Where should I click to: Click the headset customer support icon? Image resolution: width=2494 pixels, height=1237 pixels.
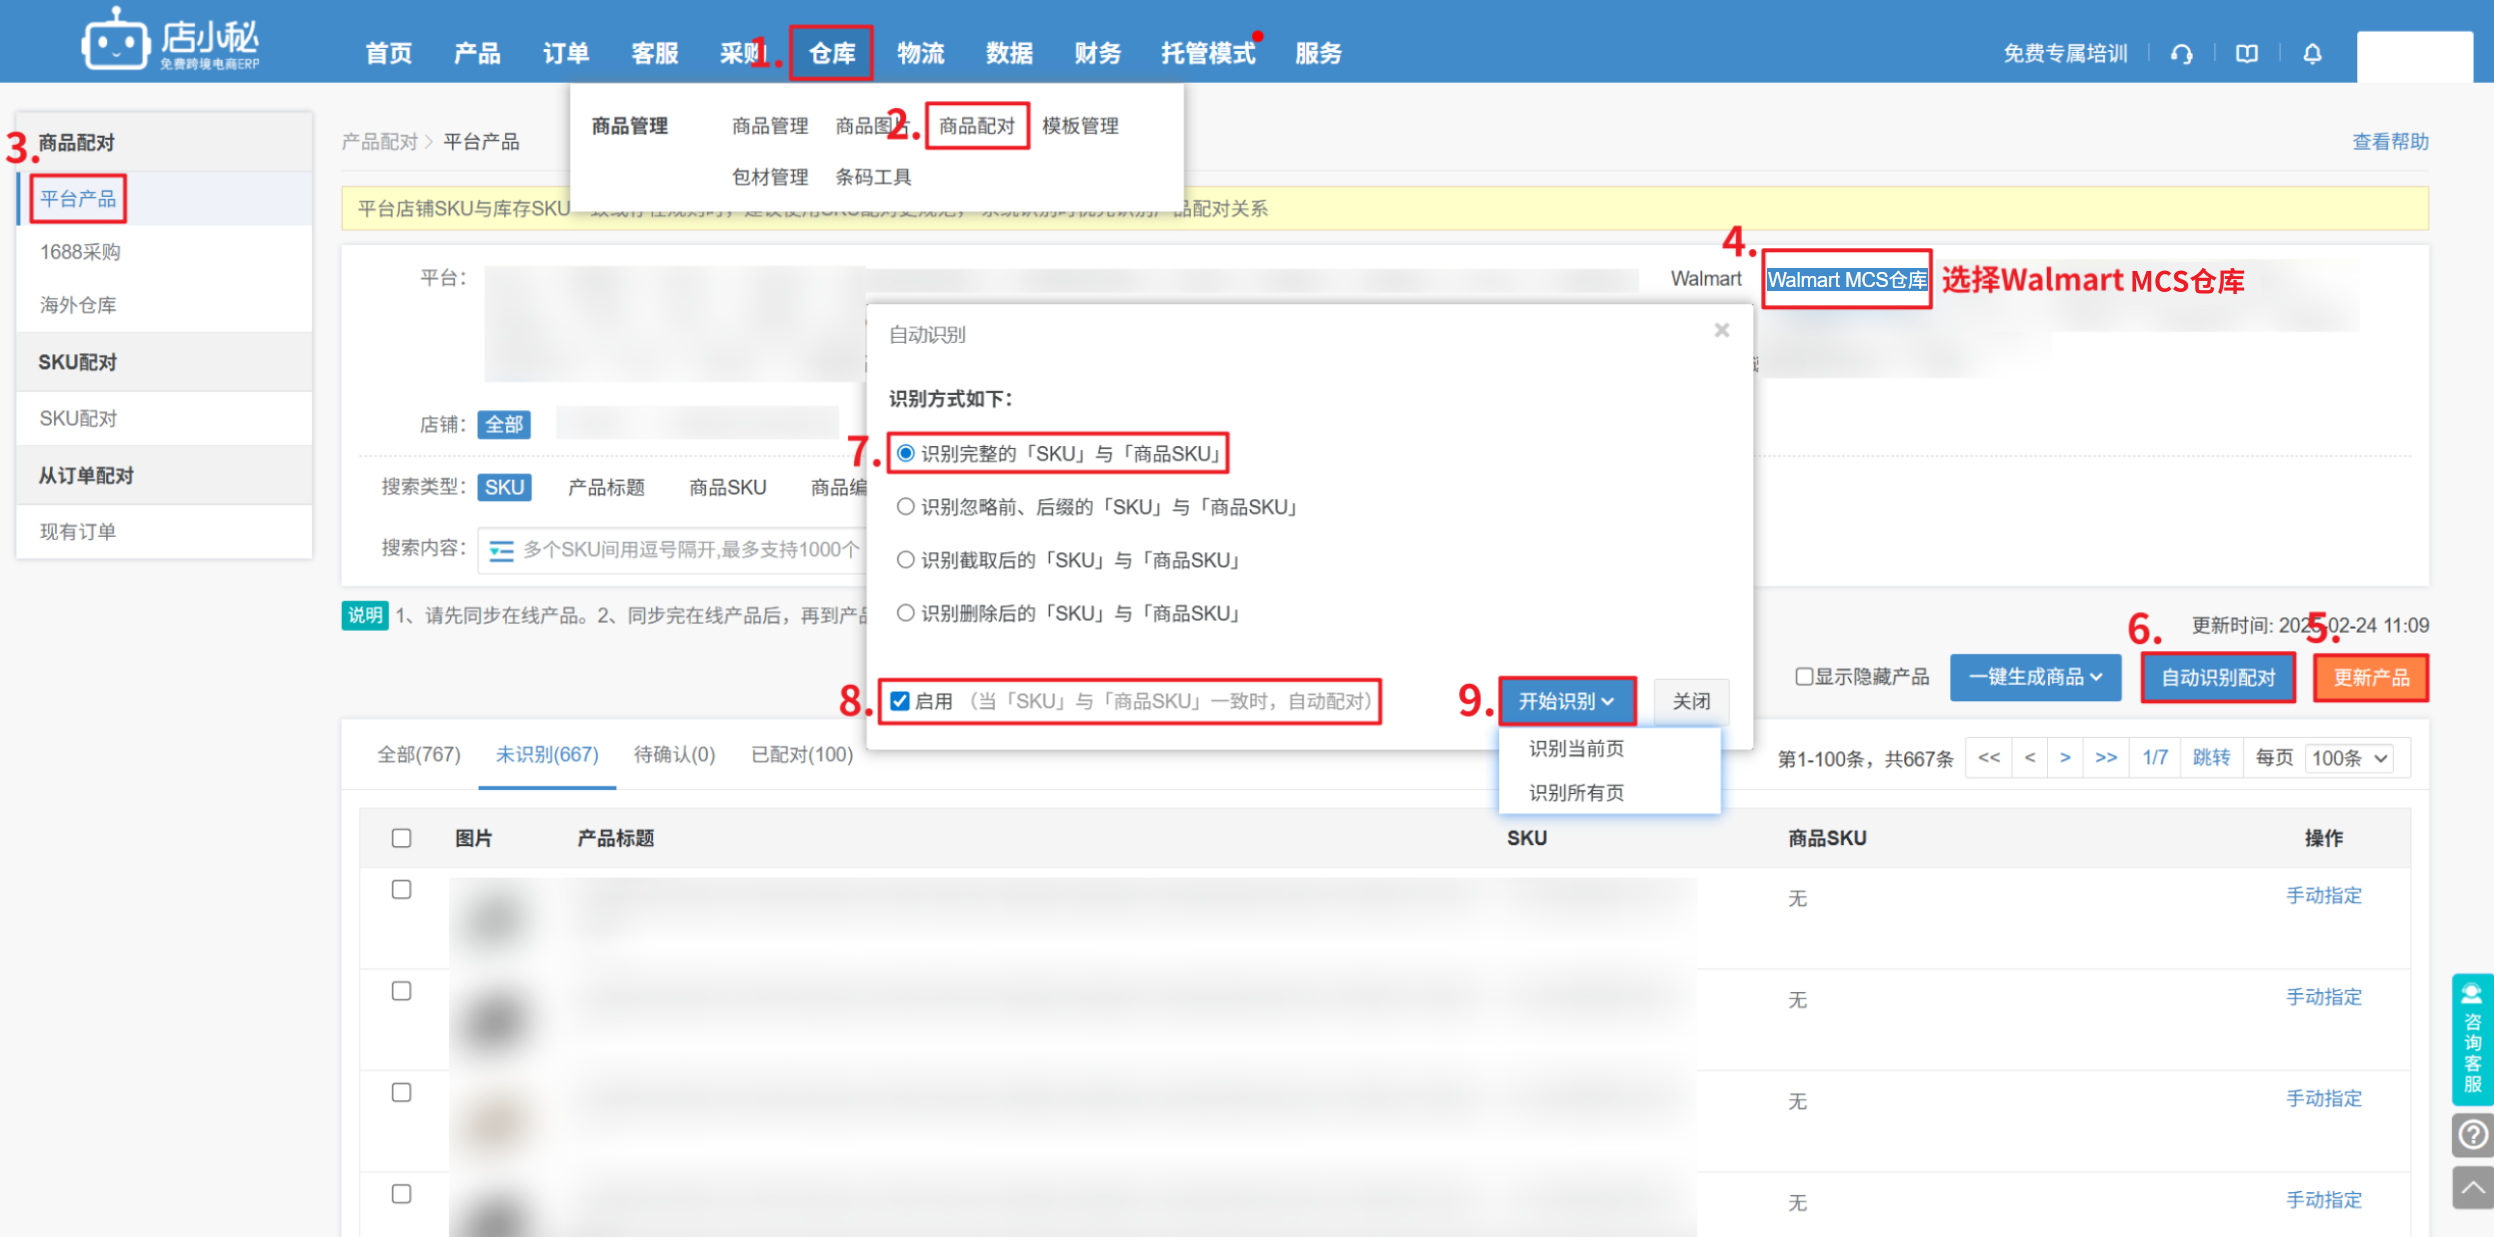tap(2181, 54)
